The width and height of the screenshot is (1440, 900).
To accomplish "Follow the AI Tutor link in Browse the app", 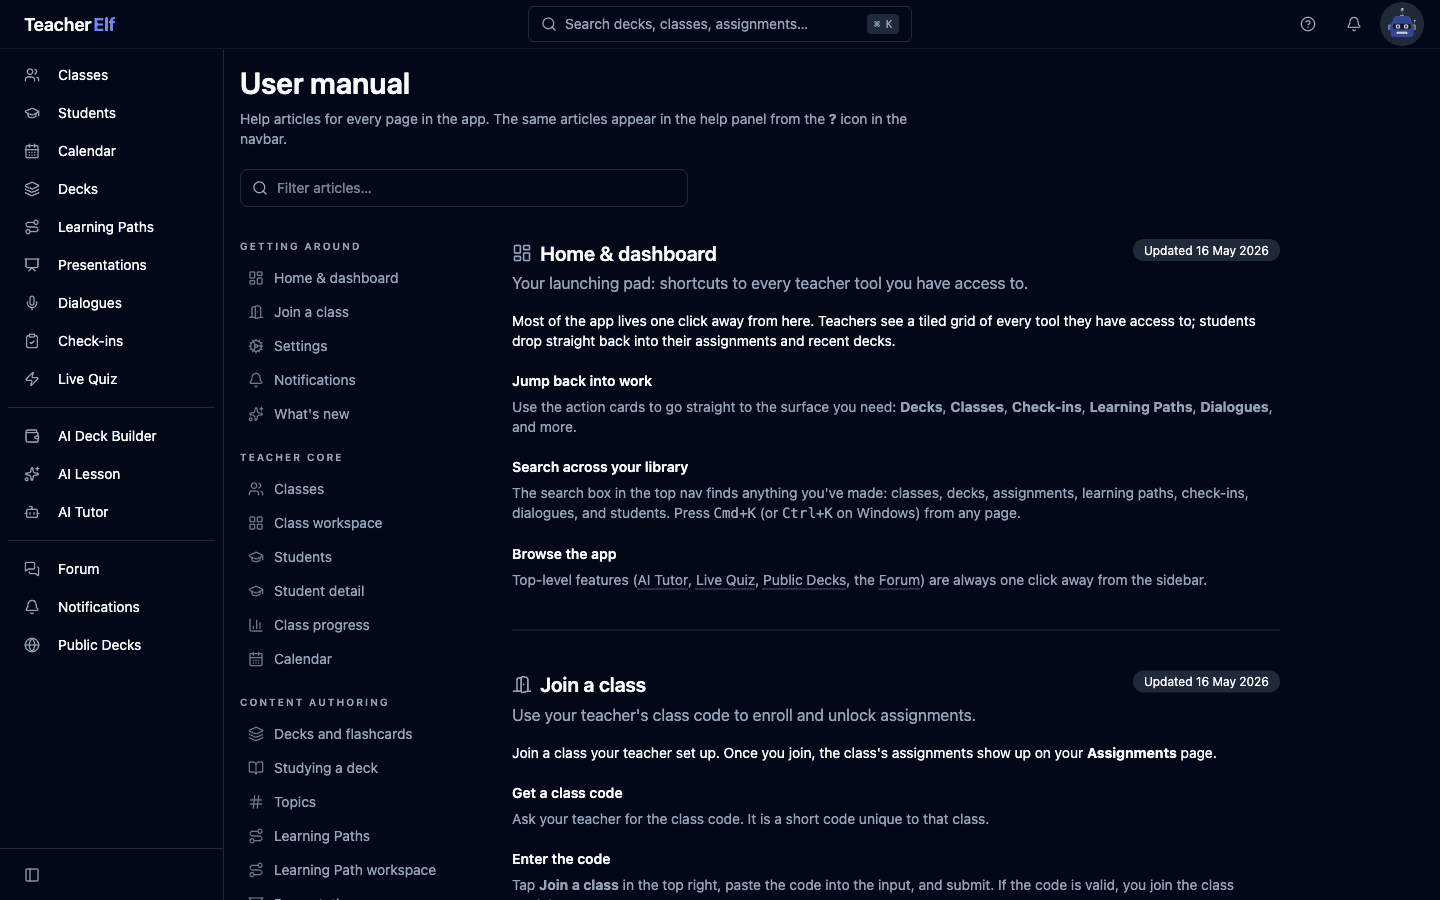I will [x=663, y=580].
